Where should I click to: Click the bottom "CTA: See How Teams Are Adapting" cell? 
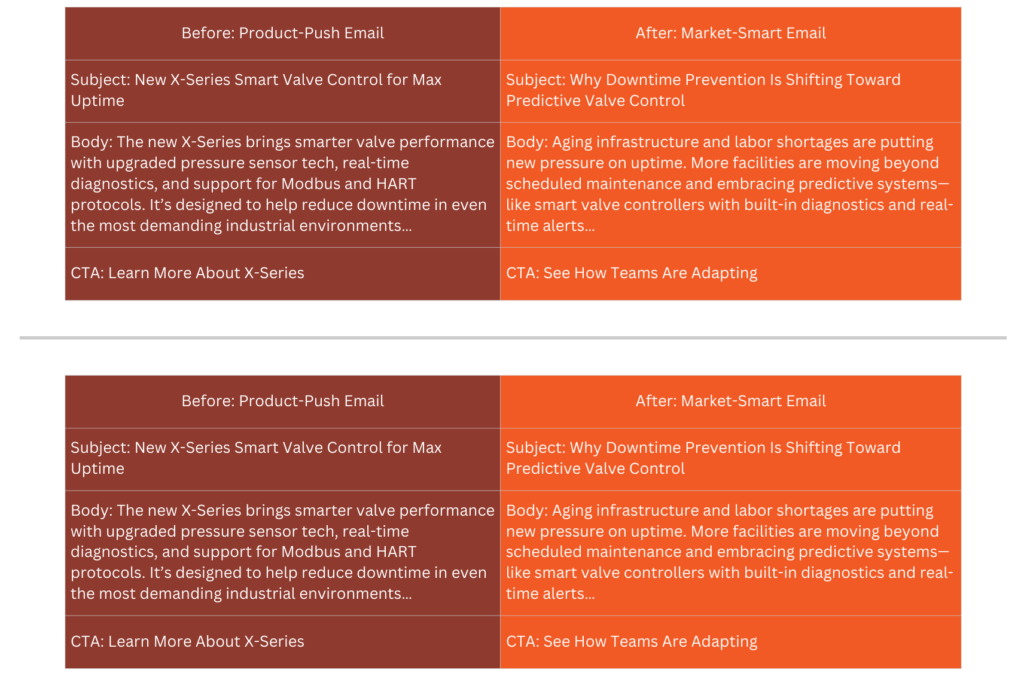click(730, 641)
